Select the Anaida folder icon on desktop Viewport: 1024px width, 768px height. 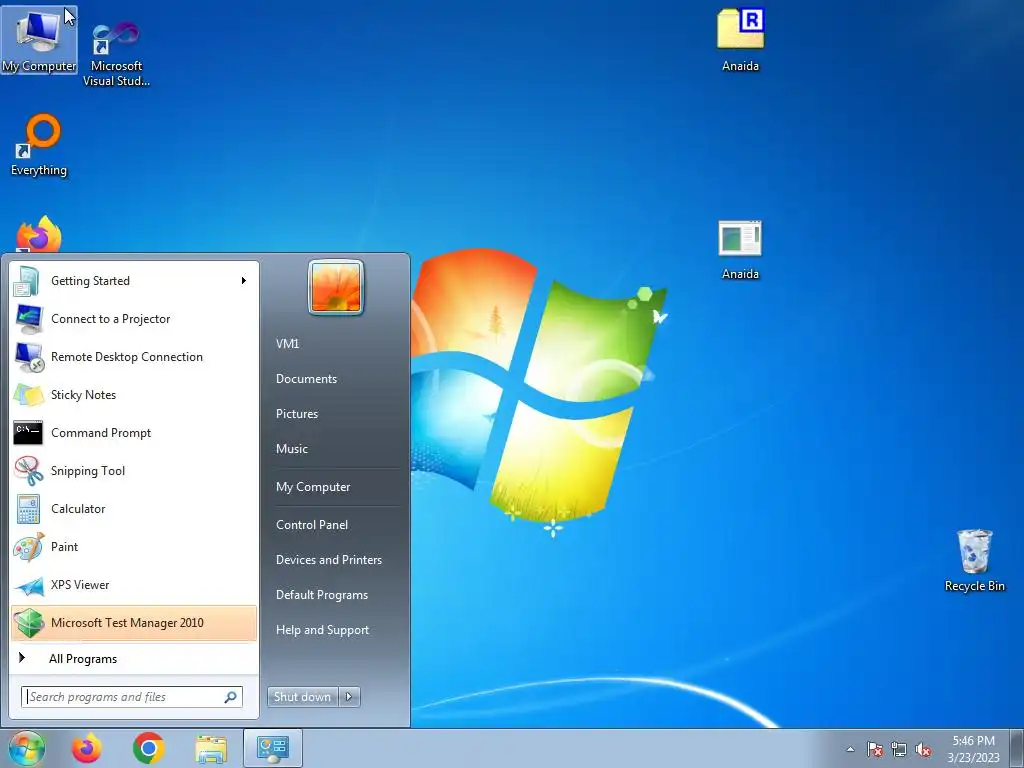pos(740,40)
